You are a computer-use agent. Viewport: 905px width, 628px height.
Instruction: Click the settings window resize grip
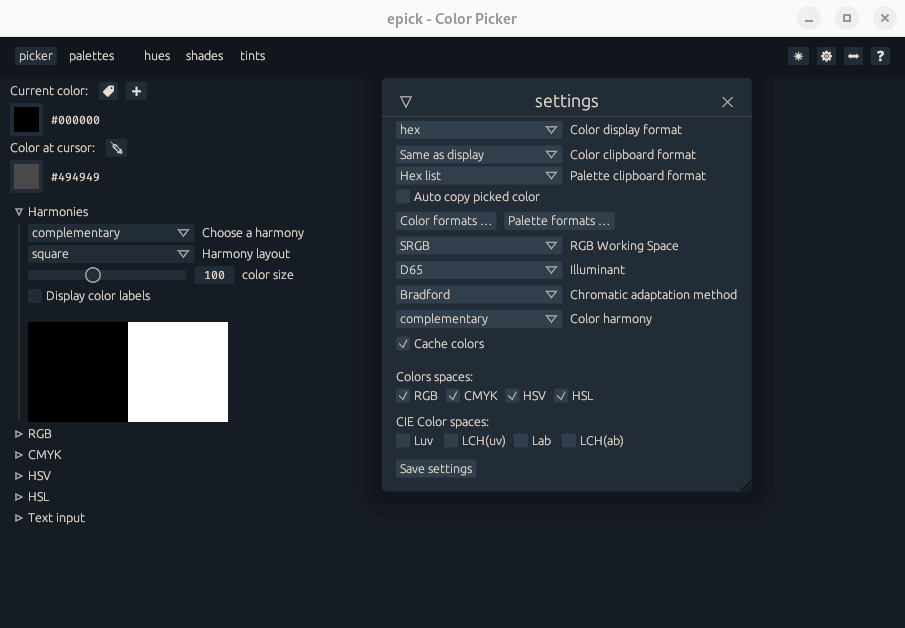pos(745,485)
